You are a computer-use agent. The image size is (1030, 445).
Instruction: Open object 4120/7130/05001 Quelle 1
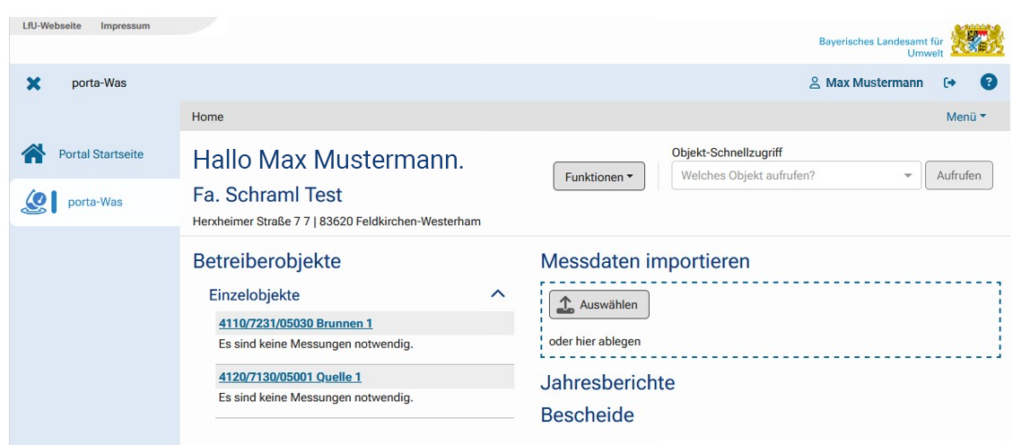click(x=289, y=376)
